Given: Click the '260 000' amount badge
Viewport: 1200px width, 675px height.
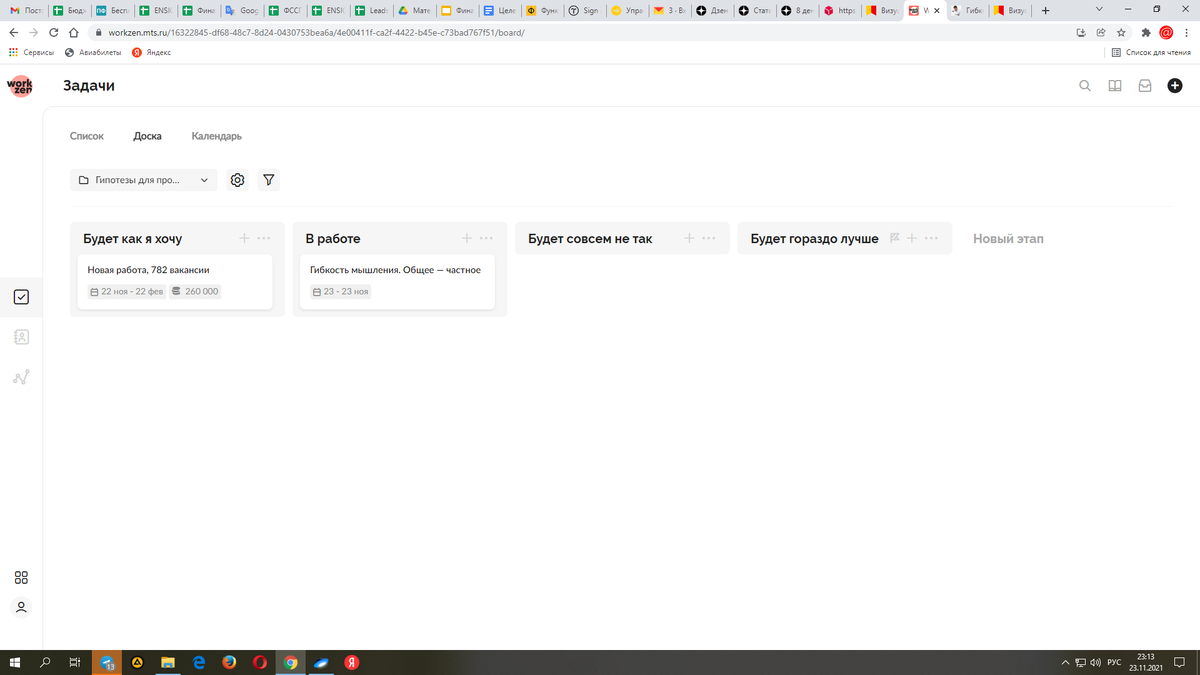Looking at the screenshot, I should [x=195, y=292].
